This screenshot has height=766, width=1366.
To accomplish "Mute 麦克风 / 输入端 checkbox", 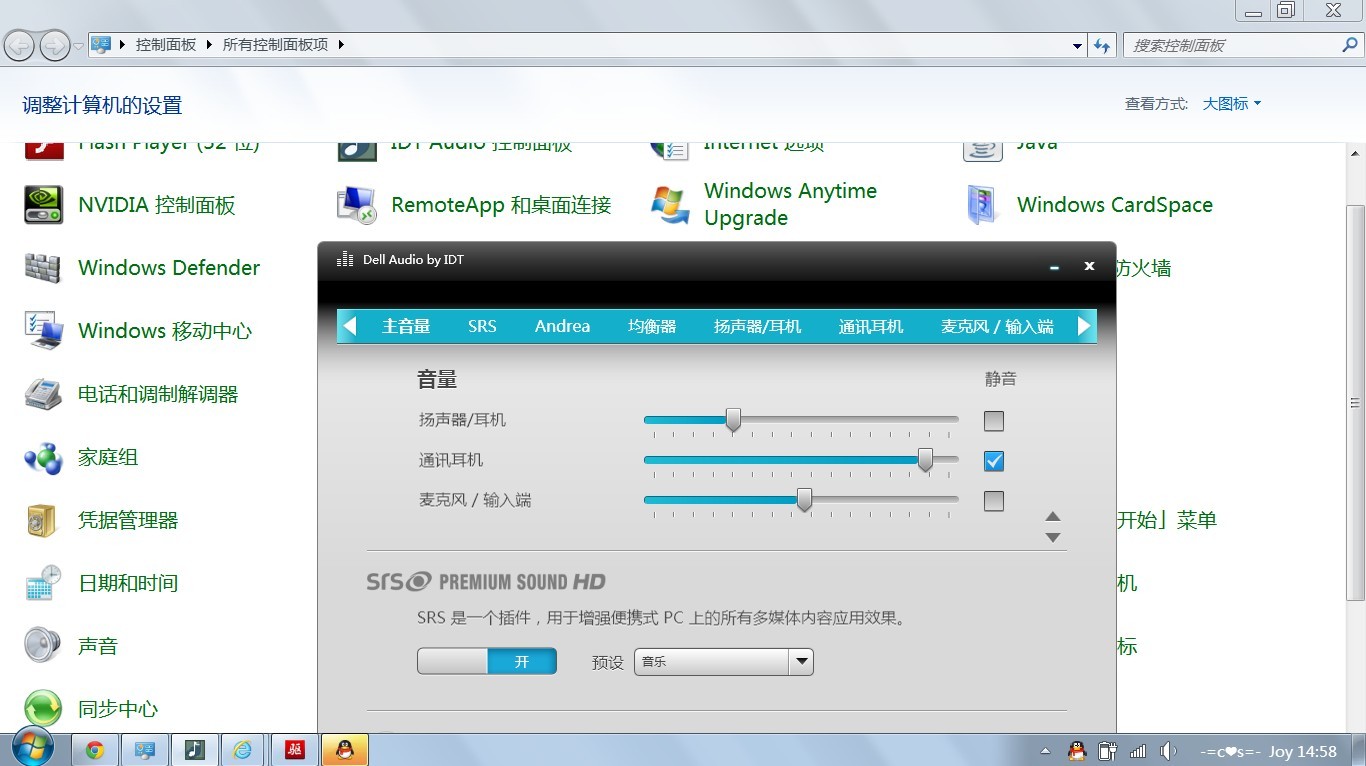I will 993,501.
